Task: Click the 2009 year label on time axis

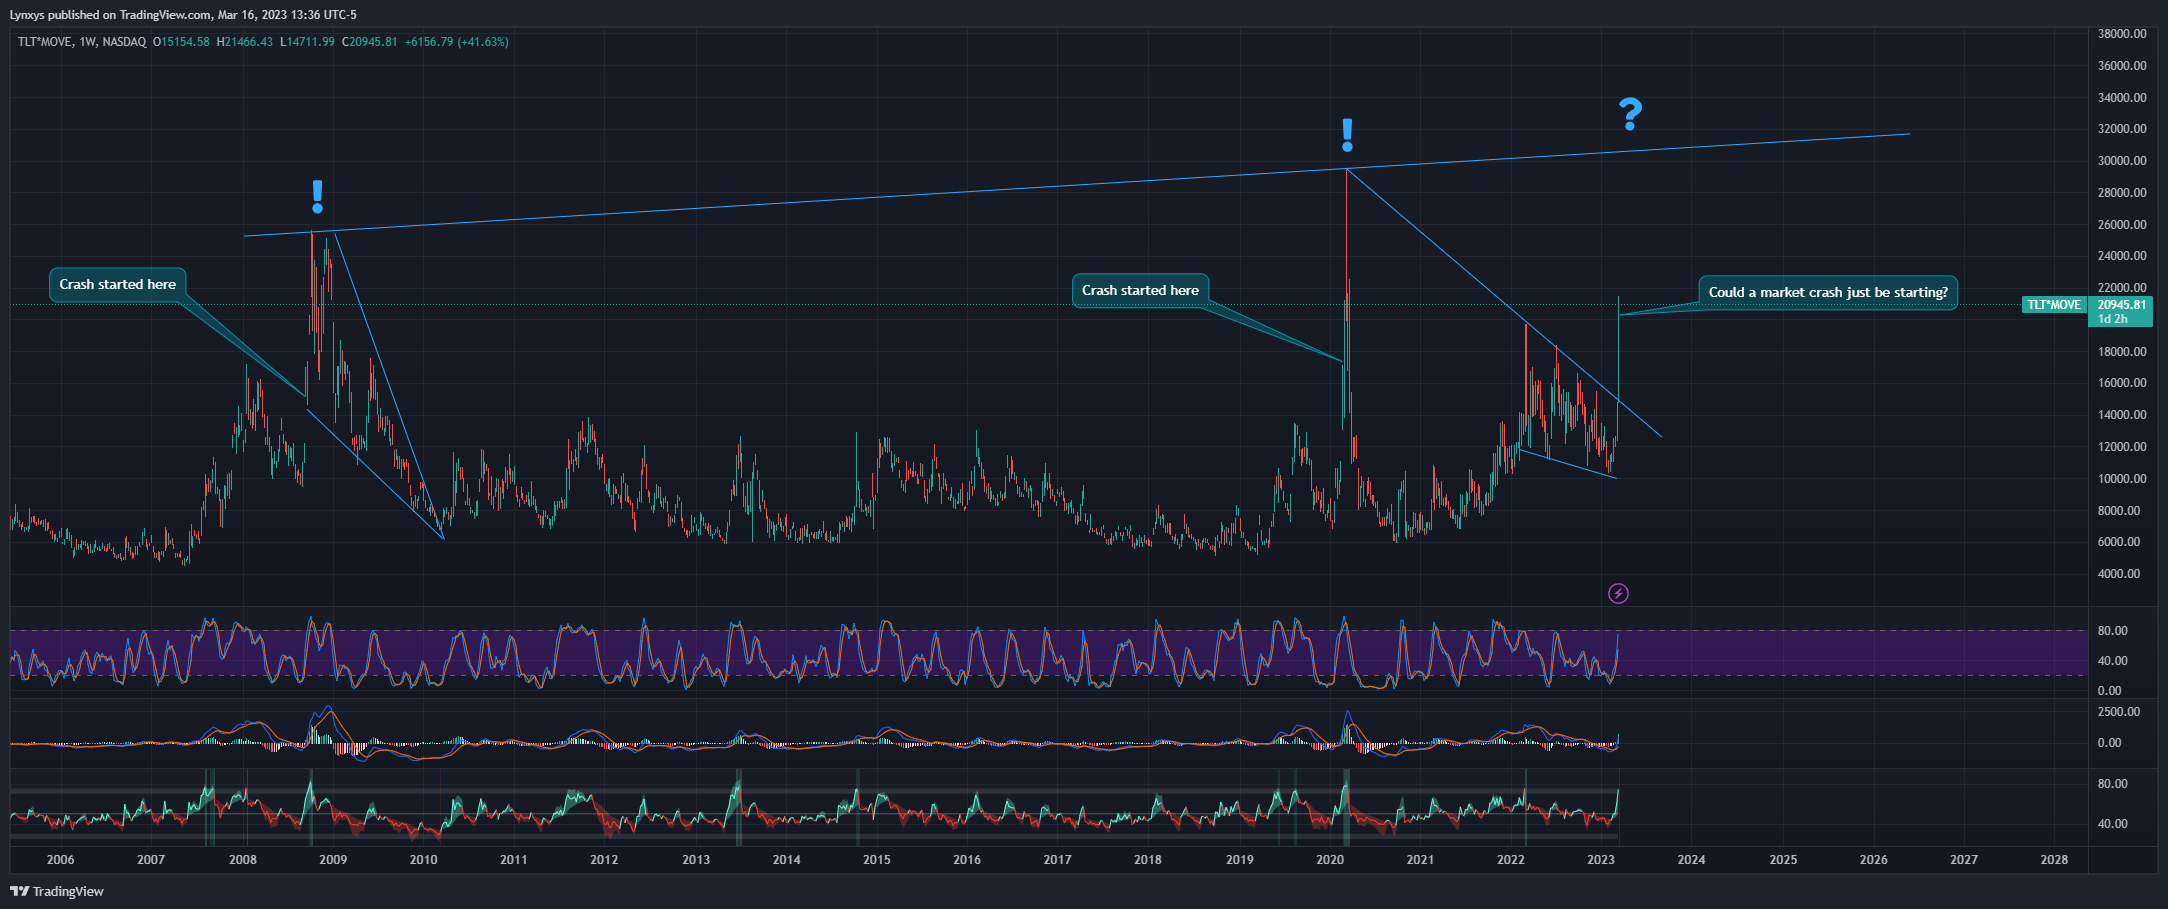Action: (333, 860)
